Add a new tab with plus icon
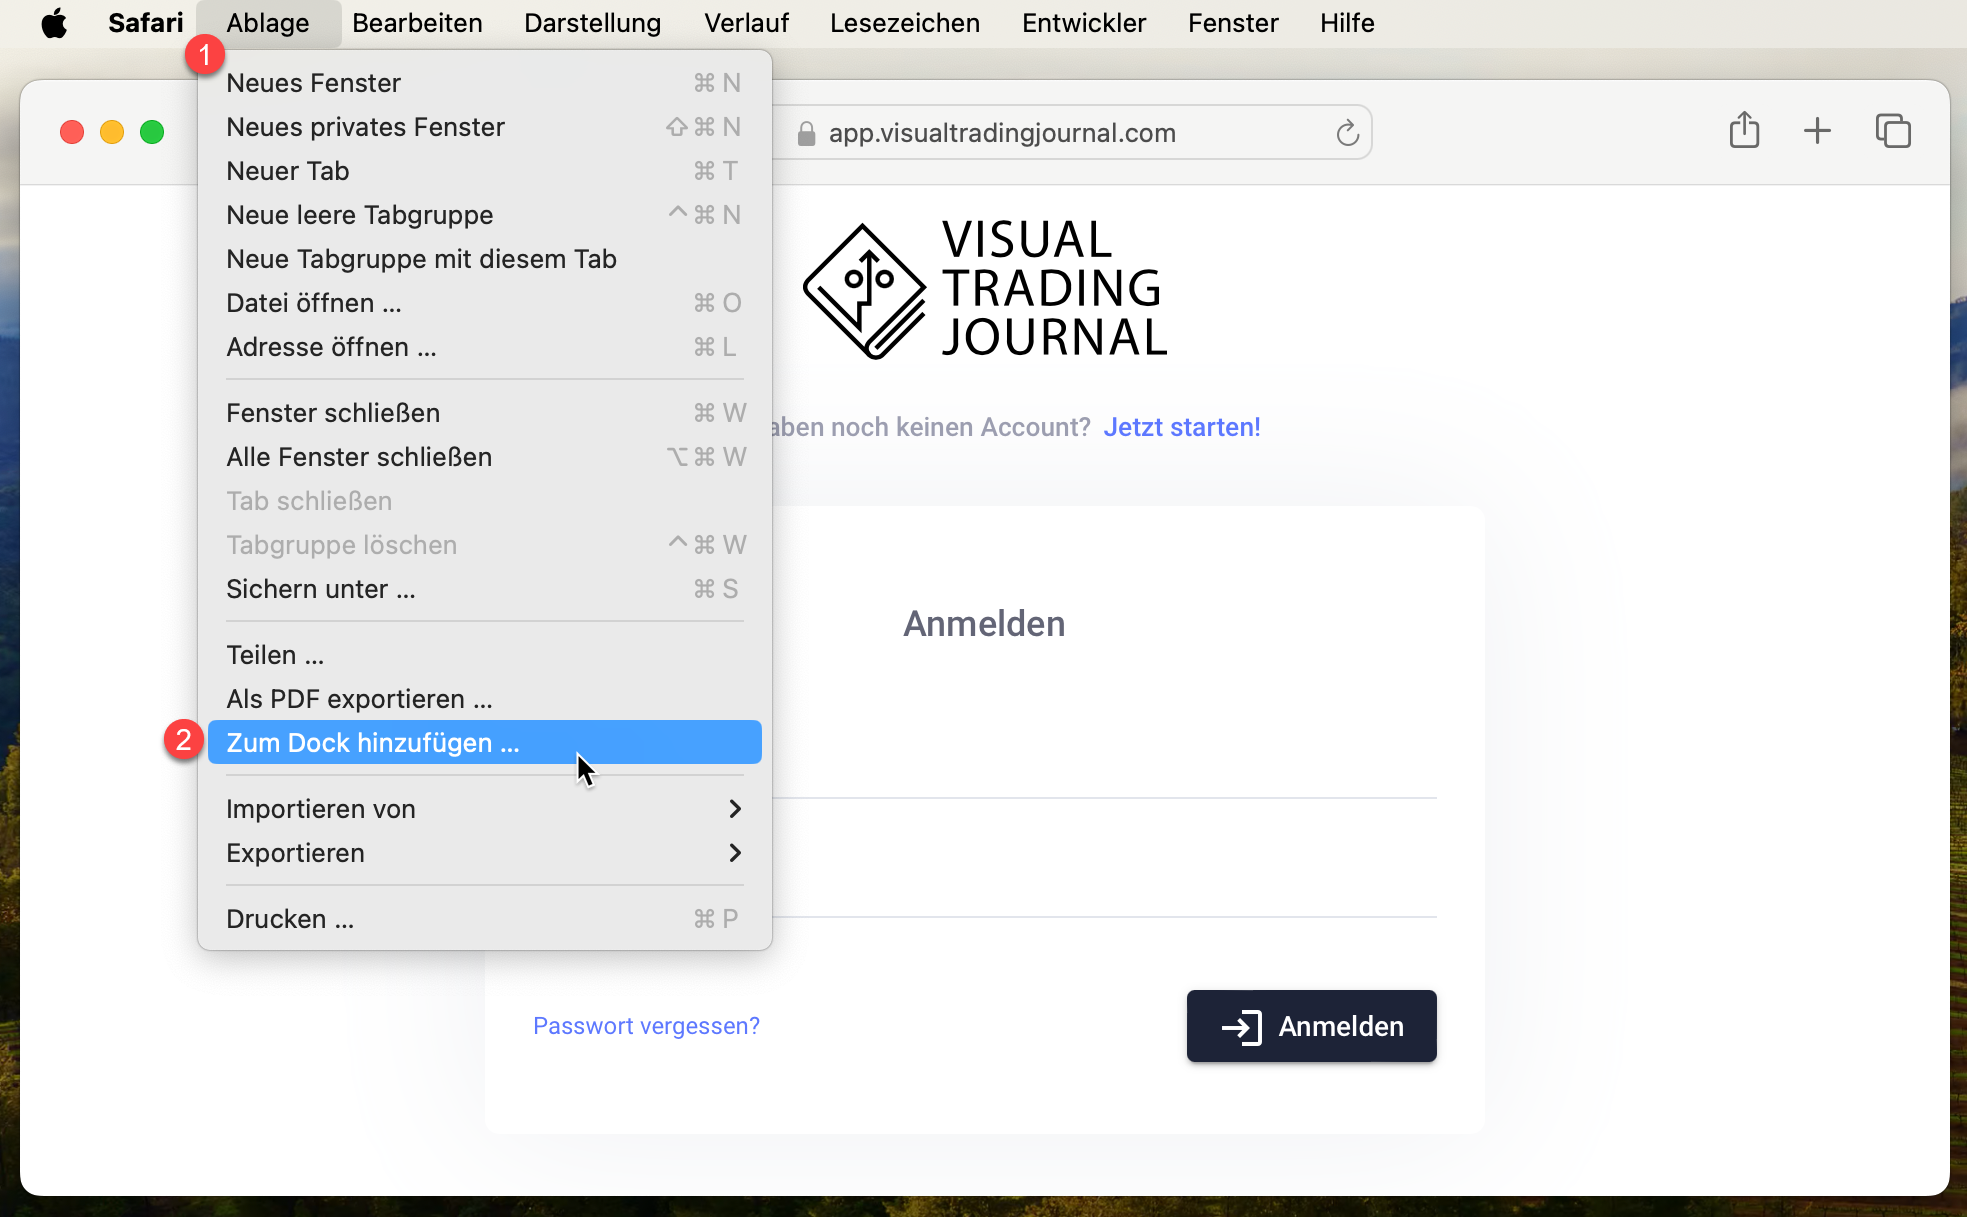1967x1217 pixels. pyautogui.click(x=1817, y=131)
